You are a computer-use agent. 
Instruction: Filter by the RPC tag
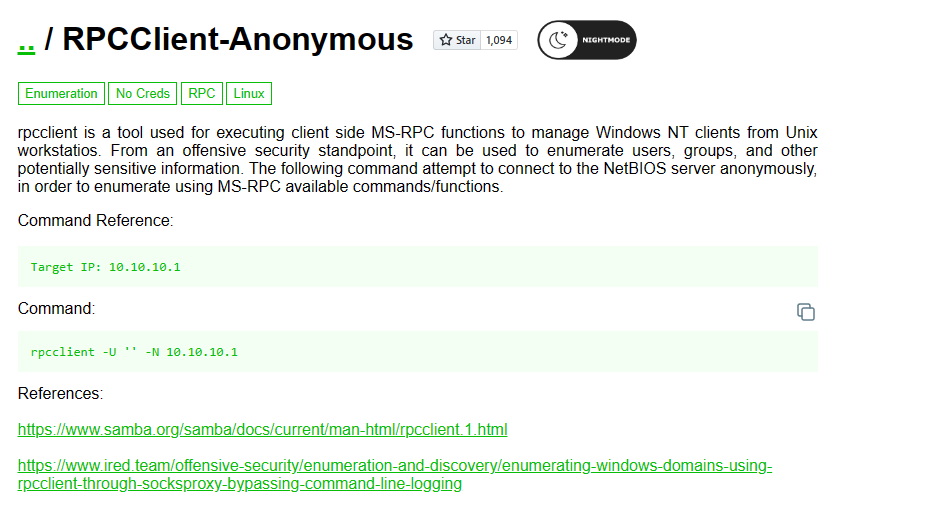point(202,94)
